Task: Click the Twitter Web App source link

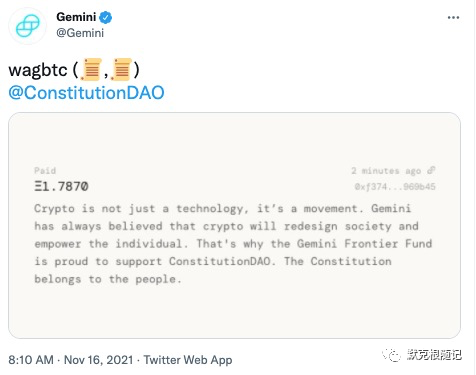Action: tap(188, 360)
